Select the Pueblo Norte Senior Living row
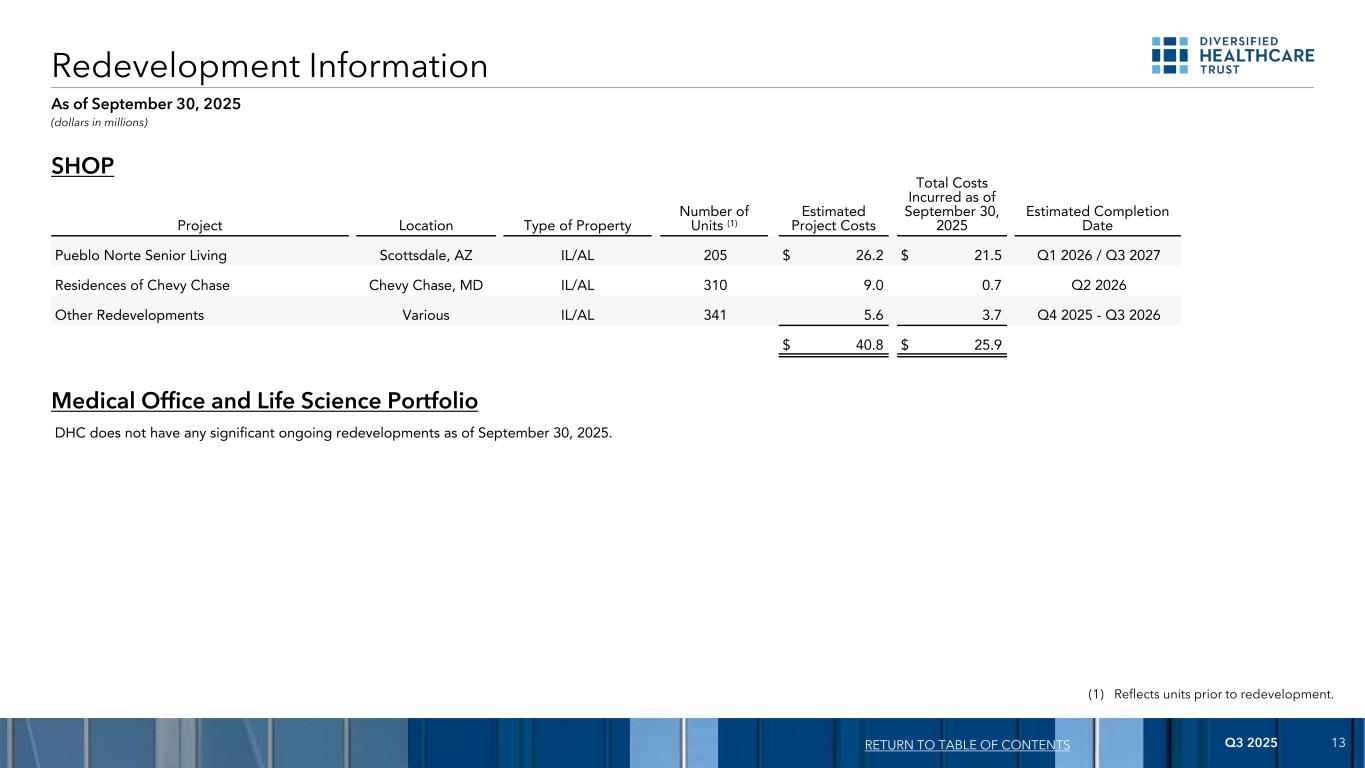Image resolution: width=1365 pixels, height=768 pixels. point(141,255)
